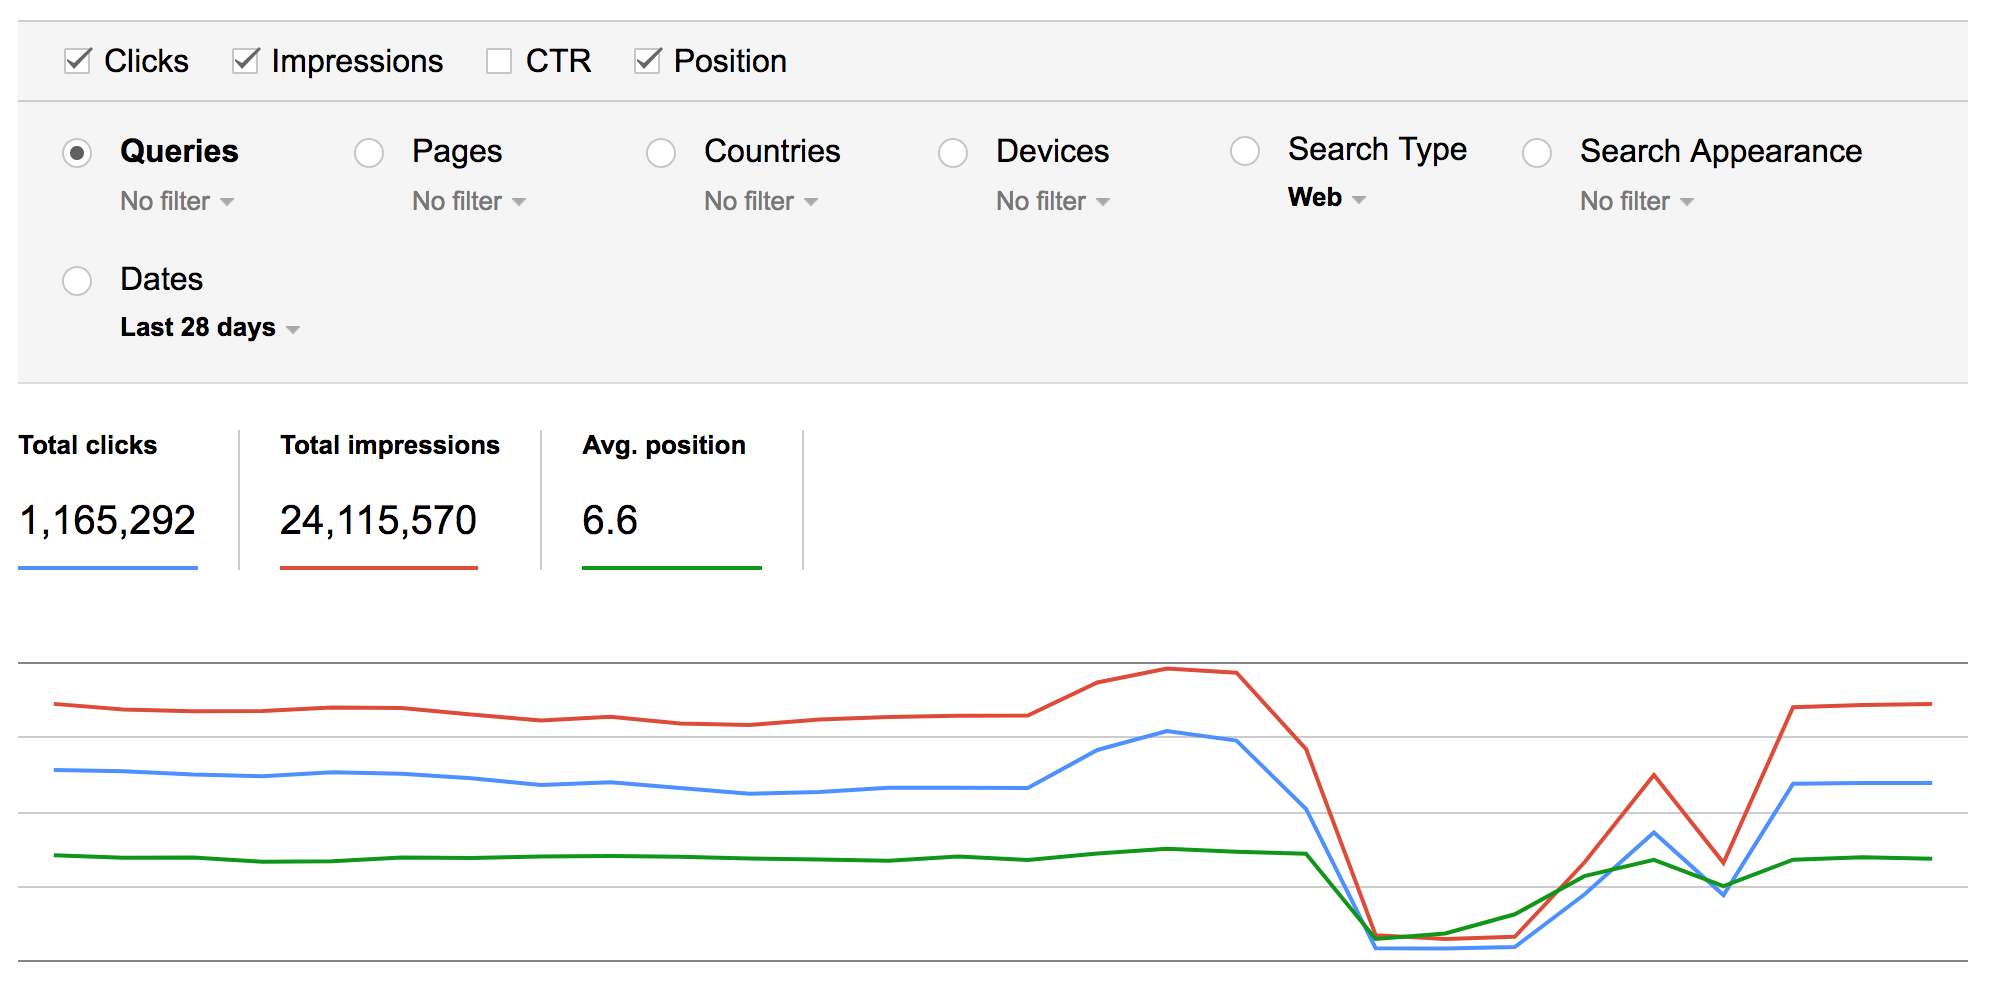2014x982 pixels.
Task: Disable the Impressions checkbox
Action: pos(246,61)
